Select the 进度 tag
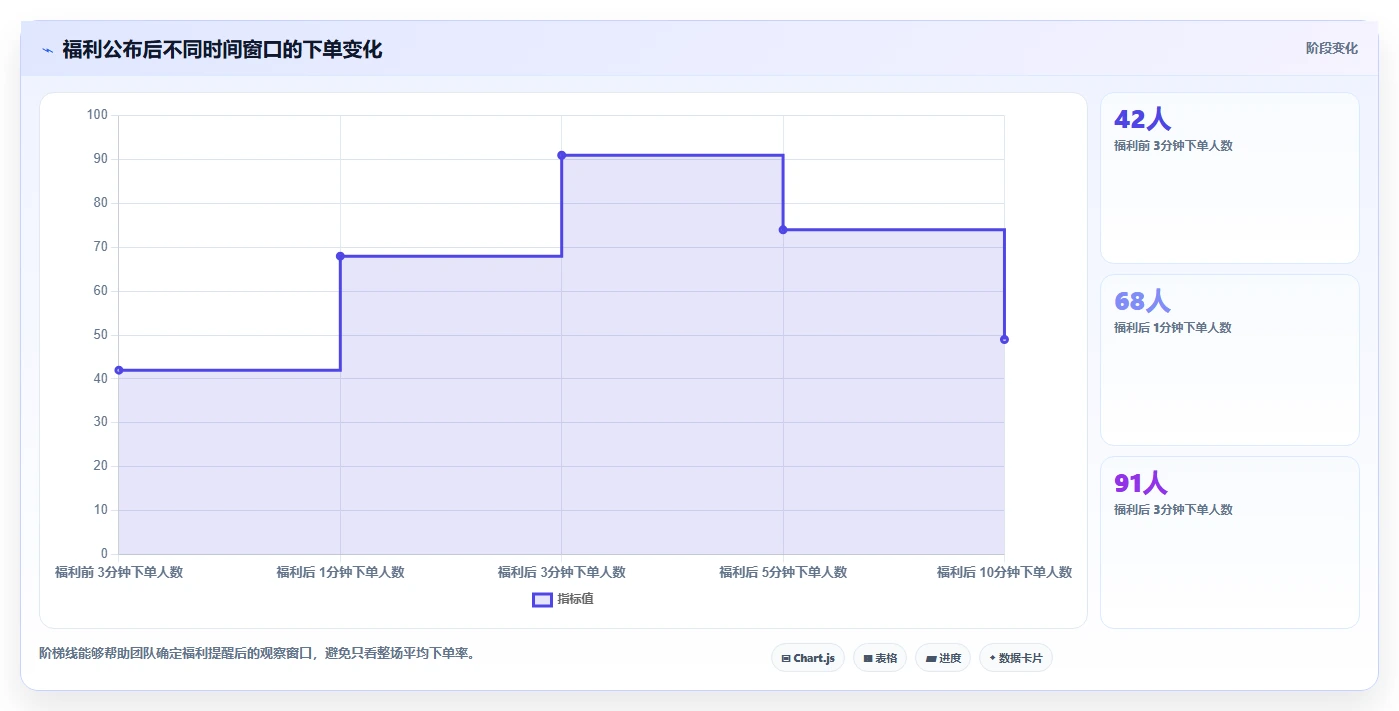Viewport: 1399px width, 711px height. click(943, 658)
